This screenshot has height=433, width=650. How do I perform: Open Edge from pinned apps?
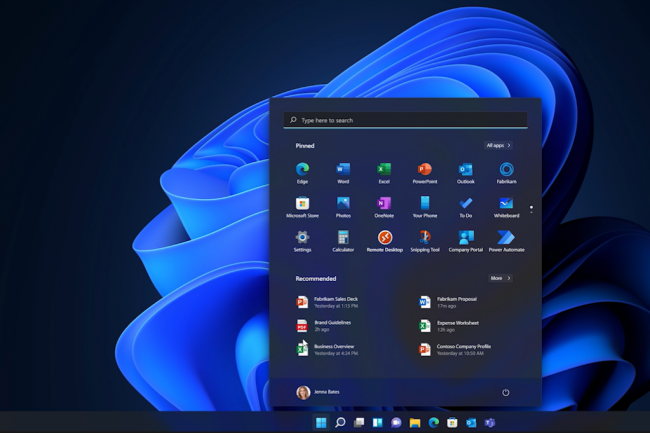pos(302,173)
